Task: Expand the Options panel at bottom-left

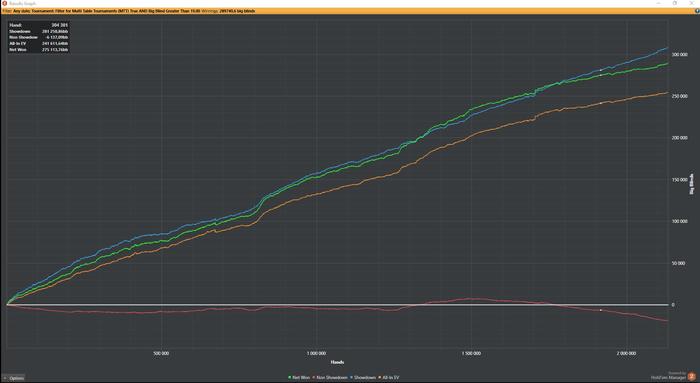Action: tap(13, 378)
